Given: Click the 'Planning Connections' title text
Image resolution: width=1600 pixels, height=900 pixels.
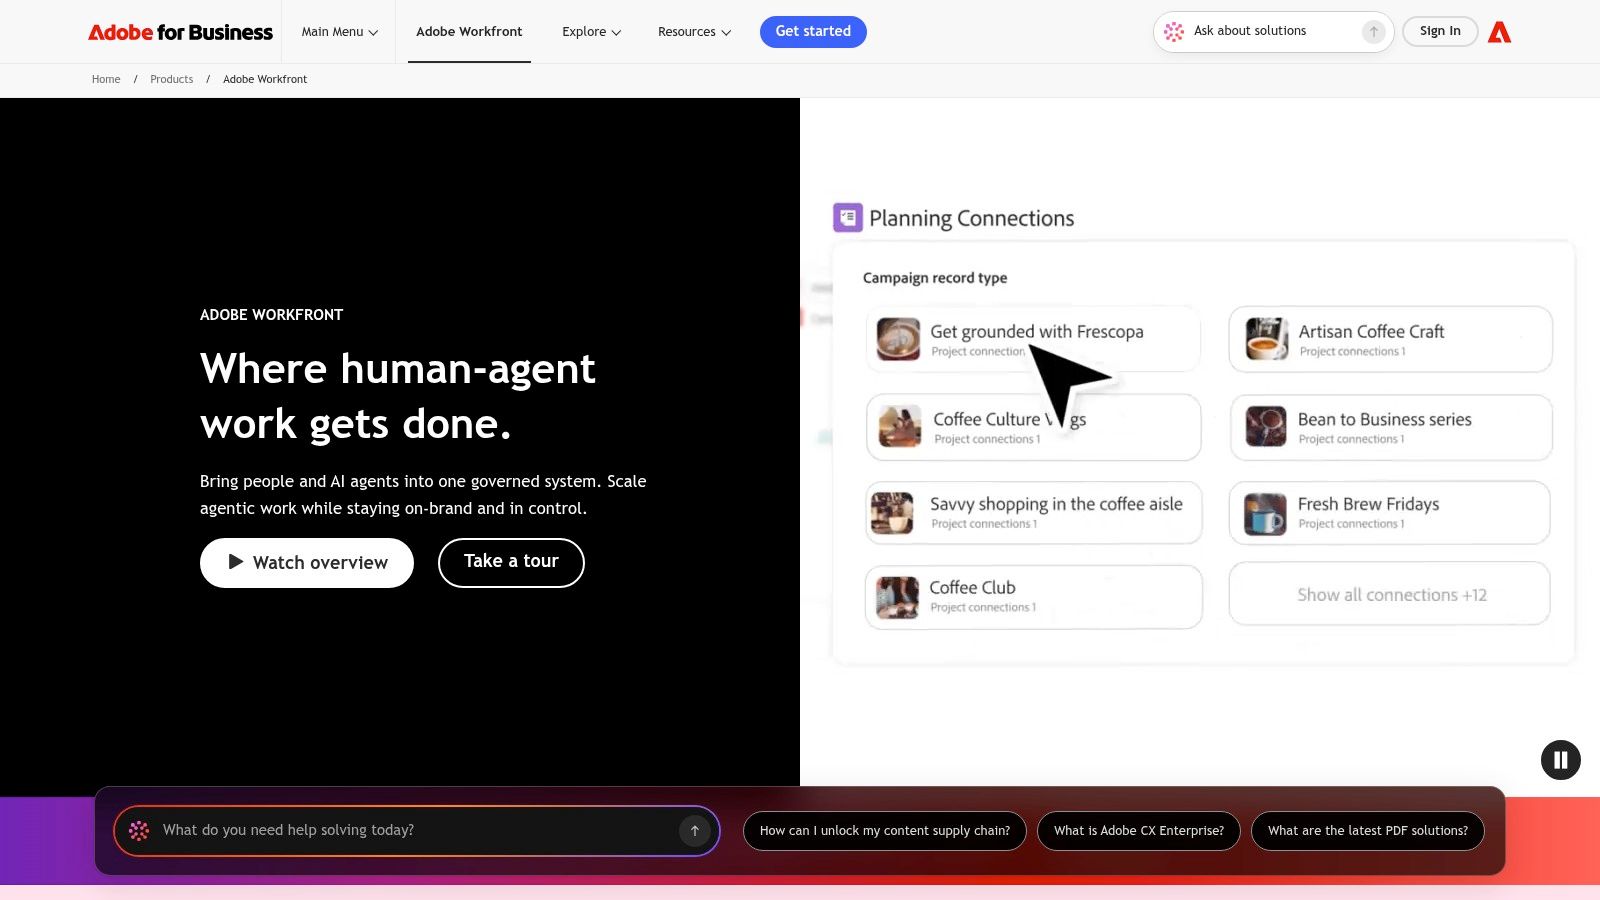Looking at the screenshot, I should point(972,218).
